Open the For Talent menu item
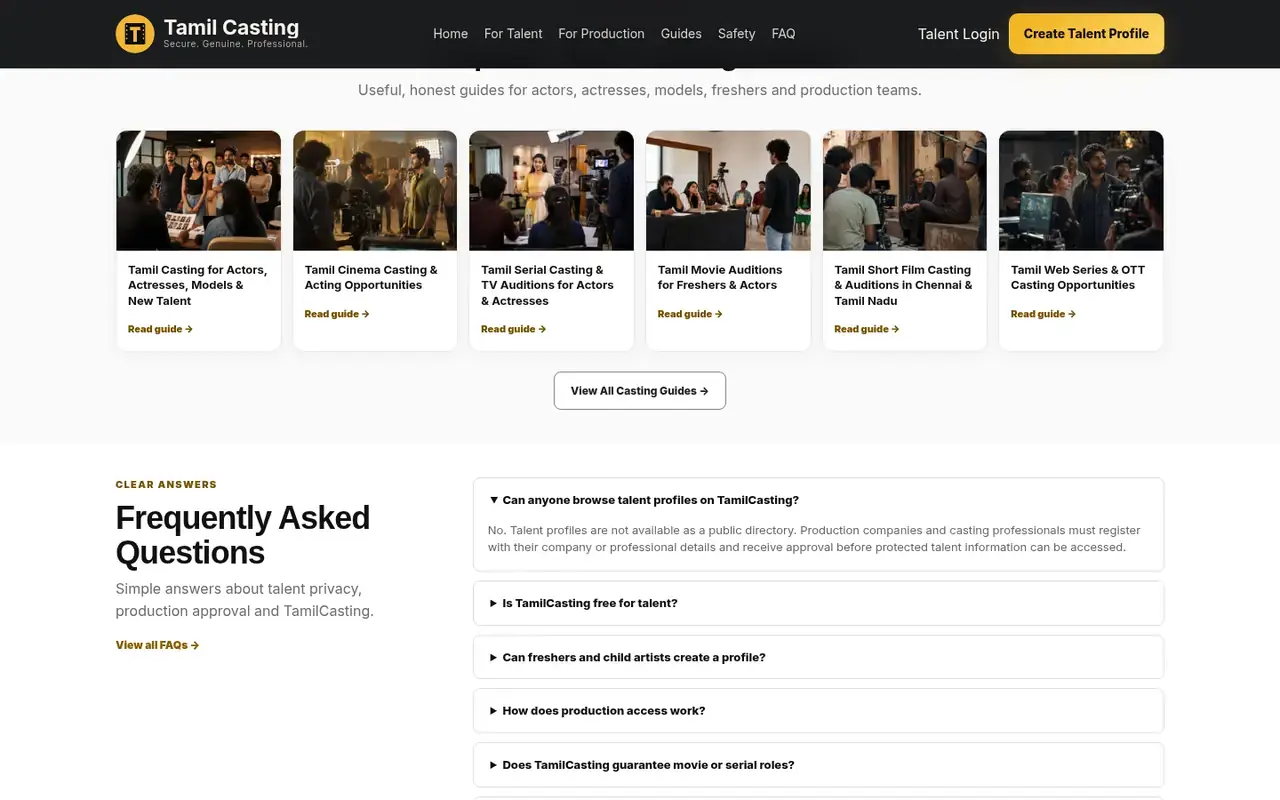 coord(513,33)
